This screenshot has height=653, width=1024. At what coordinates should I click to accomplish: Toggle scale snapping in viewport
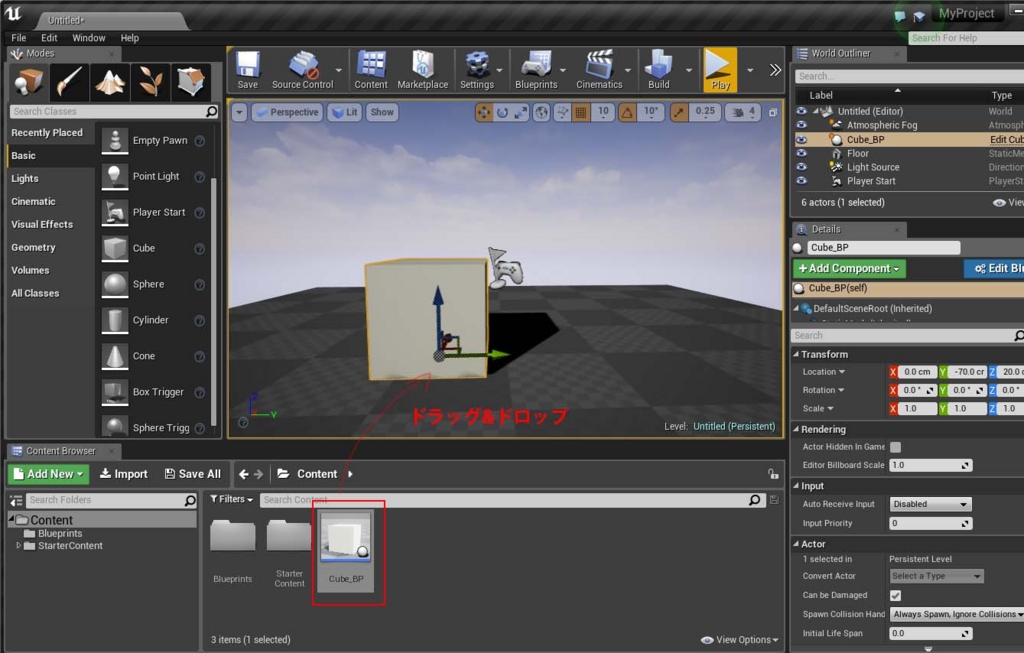[x=679, y=112]
